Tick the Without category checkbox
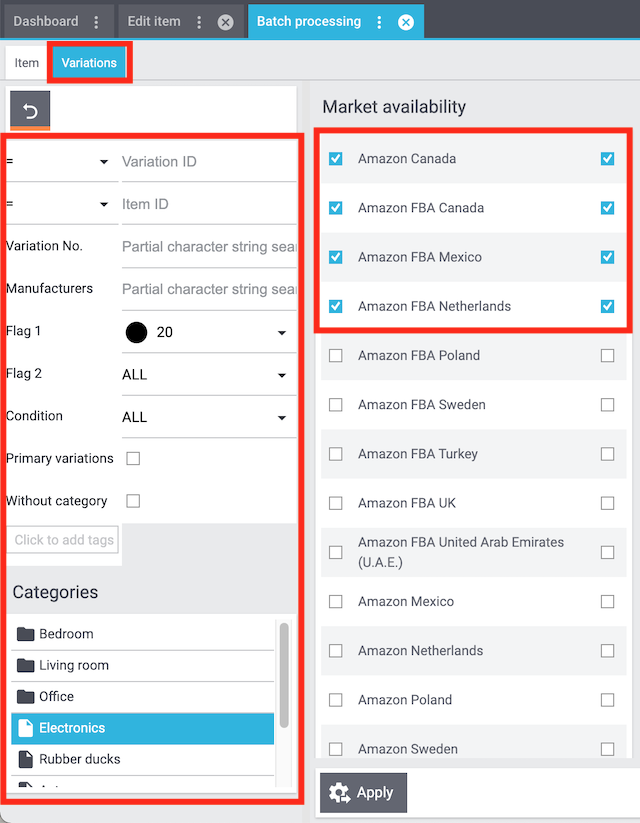Image resolution: width=640 pixels, height=823 pixels. click(133, 501)
